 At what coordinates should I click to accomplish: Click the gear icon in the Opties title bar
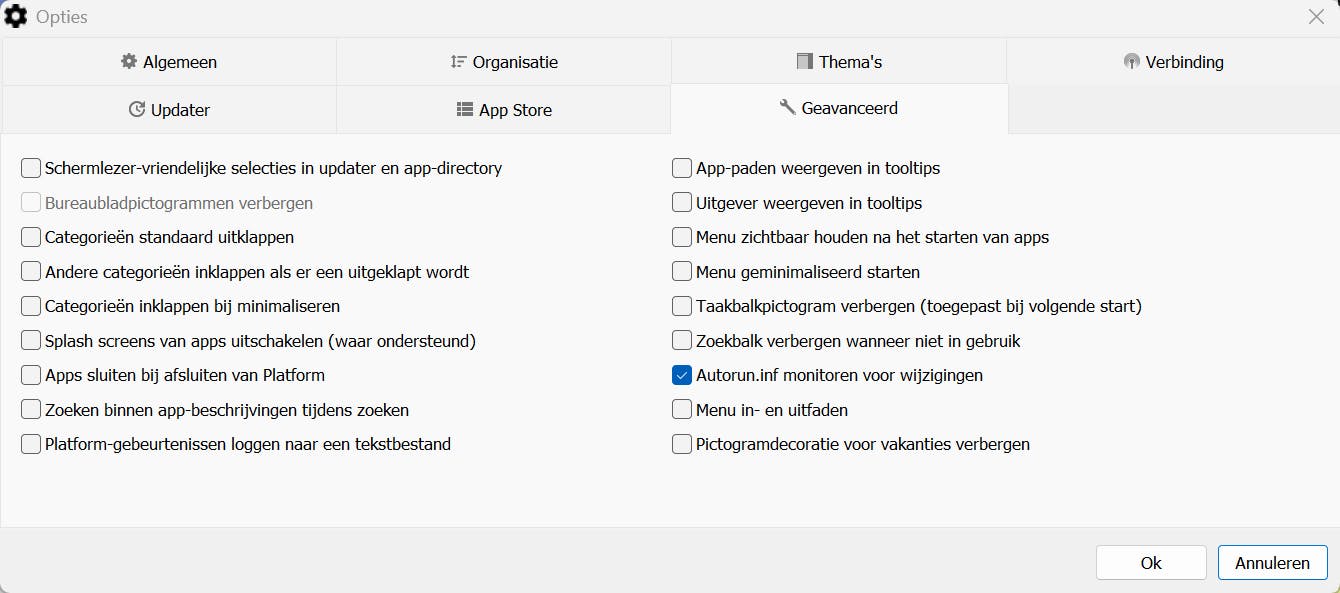(x=16, y=16)
